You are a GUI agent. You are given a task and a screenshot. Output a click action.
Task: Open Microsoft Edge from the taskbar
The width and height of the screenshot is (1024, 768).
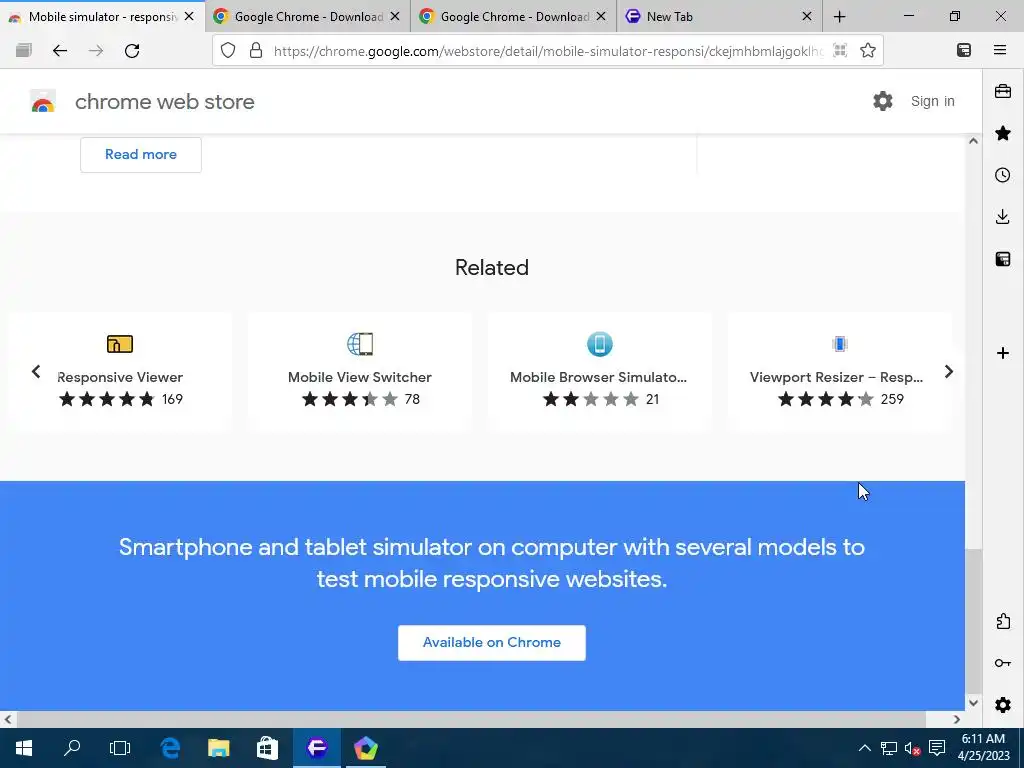click(170, 748)
